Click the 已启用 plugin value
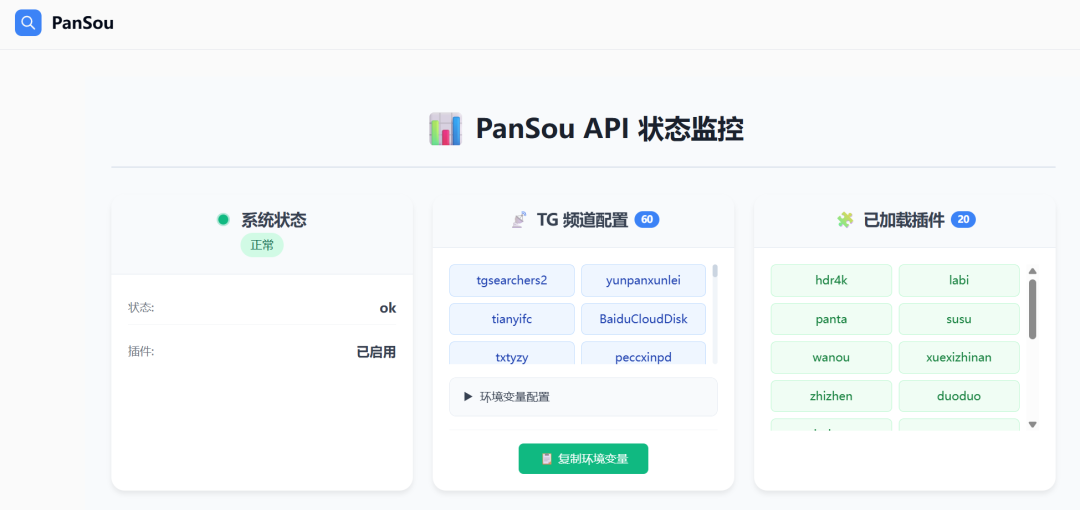This screenshot has height=510, width=1080. coord(376,351)
